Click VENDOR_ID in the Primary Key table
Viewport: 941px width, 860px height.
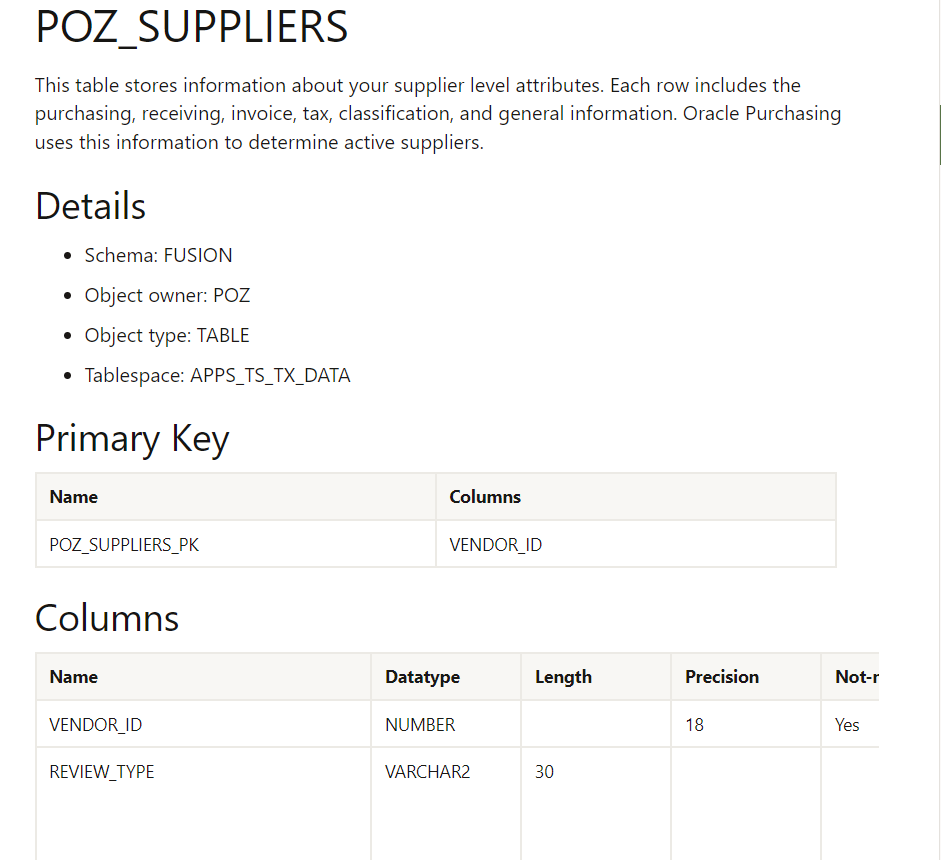[495, 545]
